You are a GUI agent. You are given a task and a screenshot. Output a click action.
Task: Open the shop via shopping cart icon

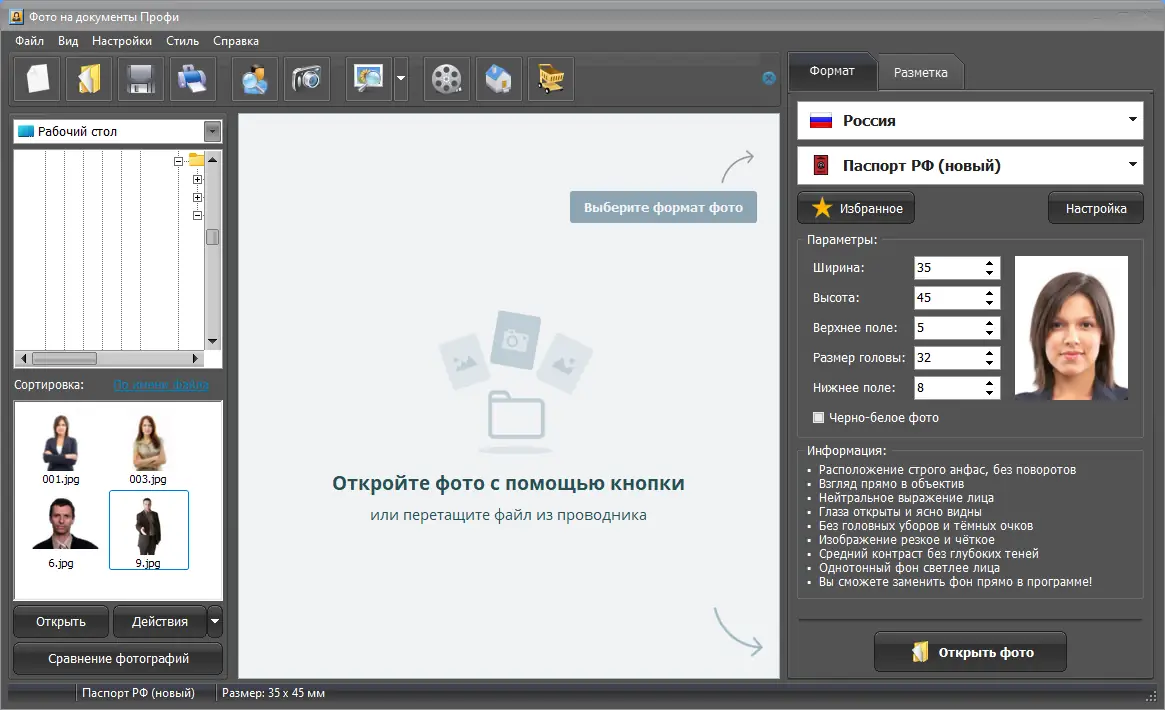click(550, 79)
